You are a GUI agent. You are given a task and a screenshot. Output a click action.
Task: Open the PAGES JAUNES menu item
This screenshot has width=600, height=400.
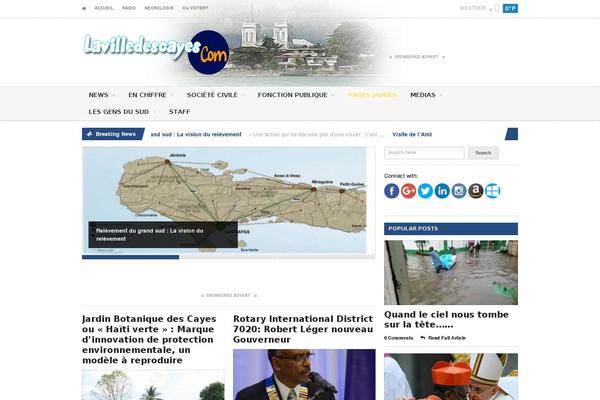click(x=372, y=95)
